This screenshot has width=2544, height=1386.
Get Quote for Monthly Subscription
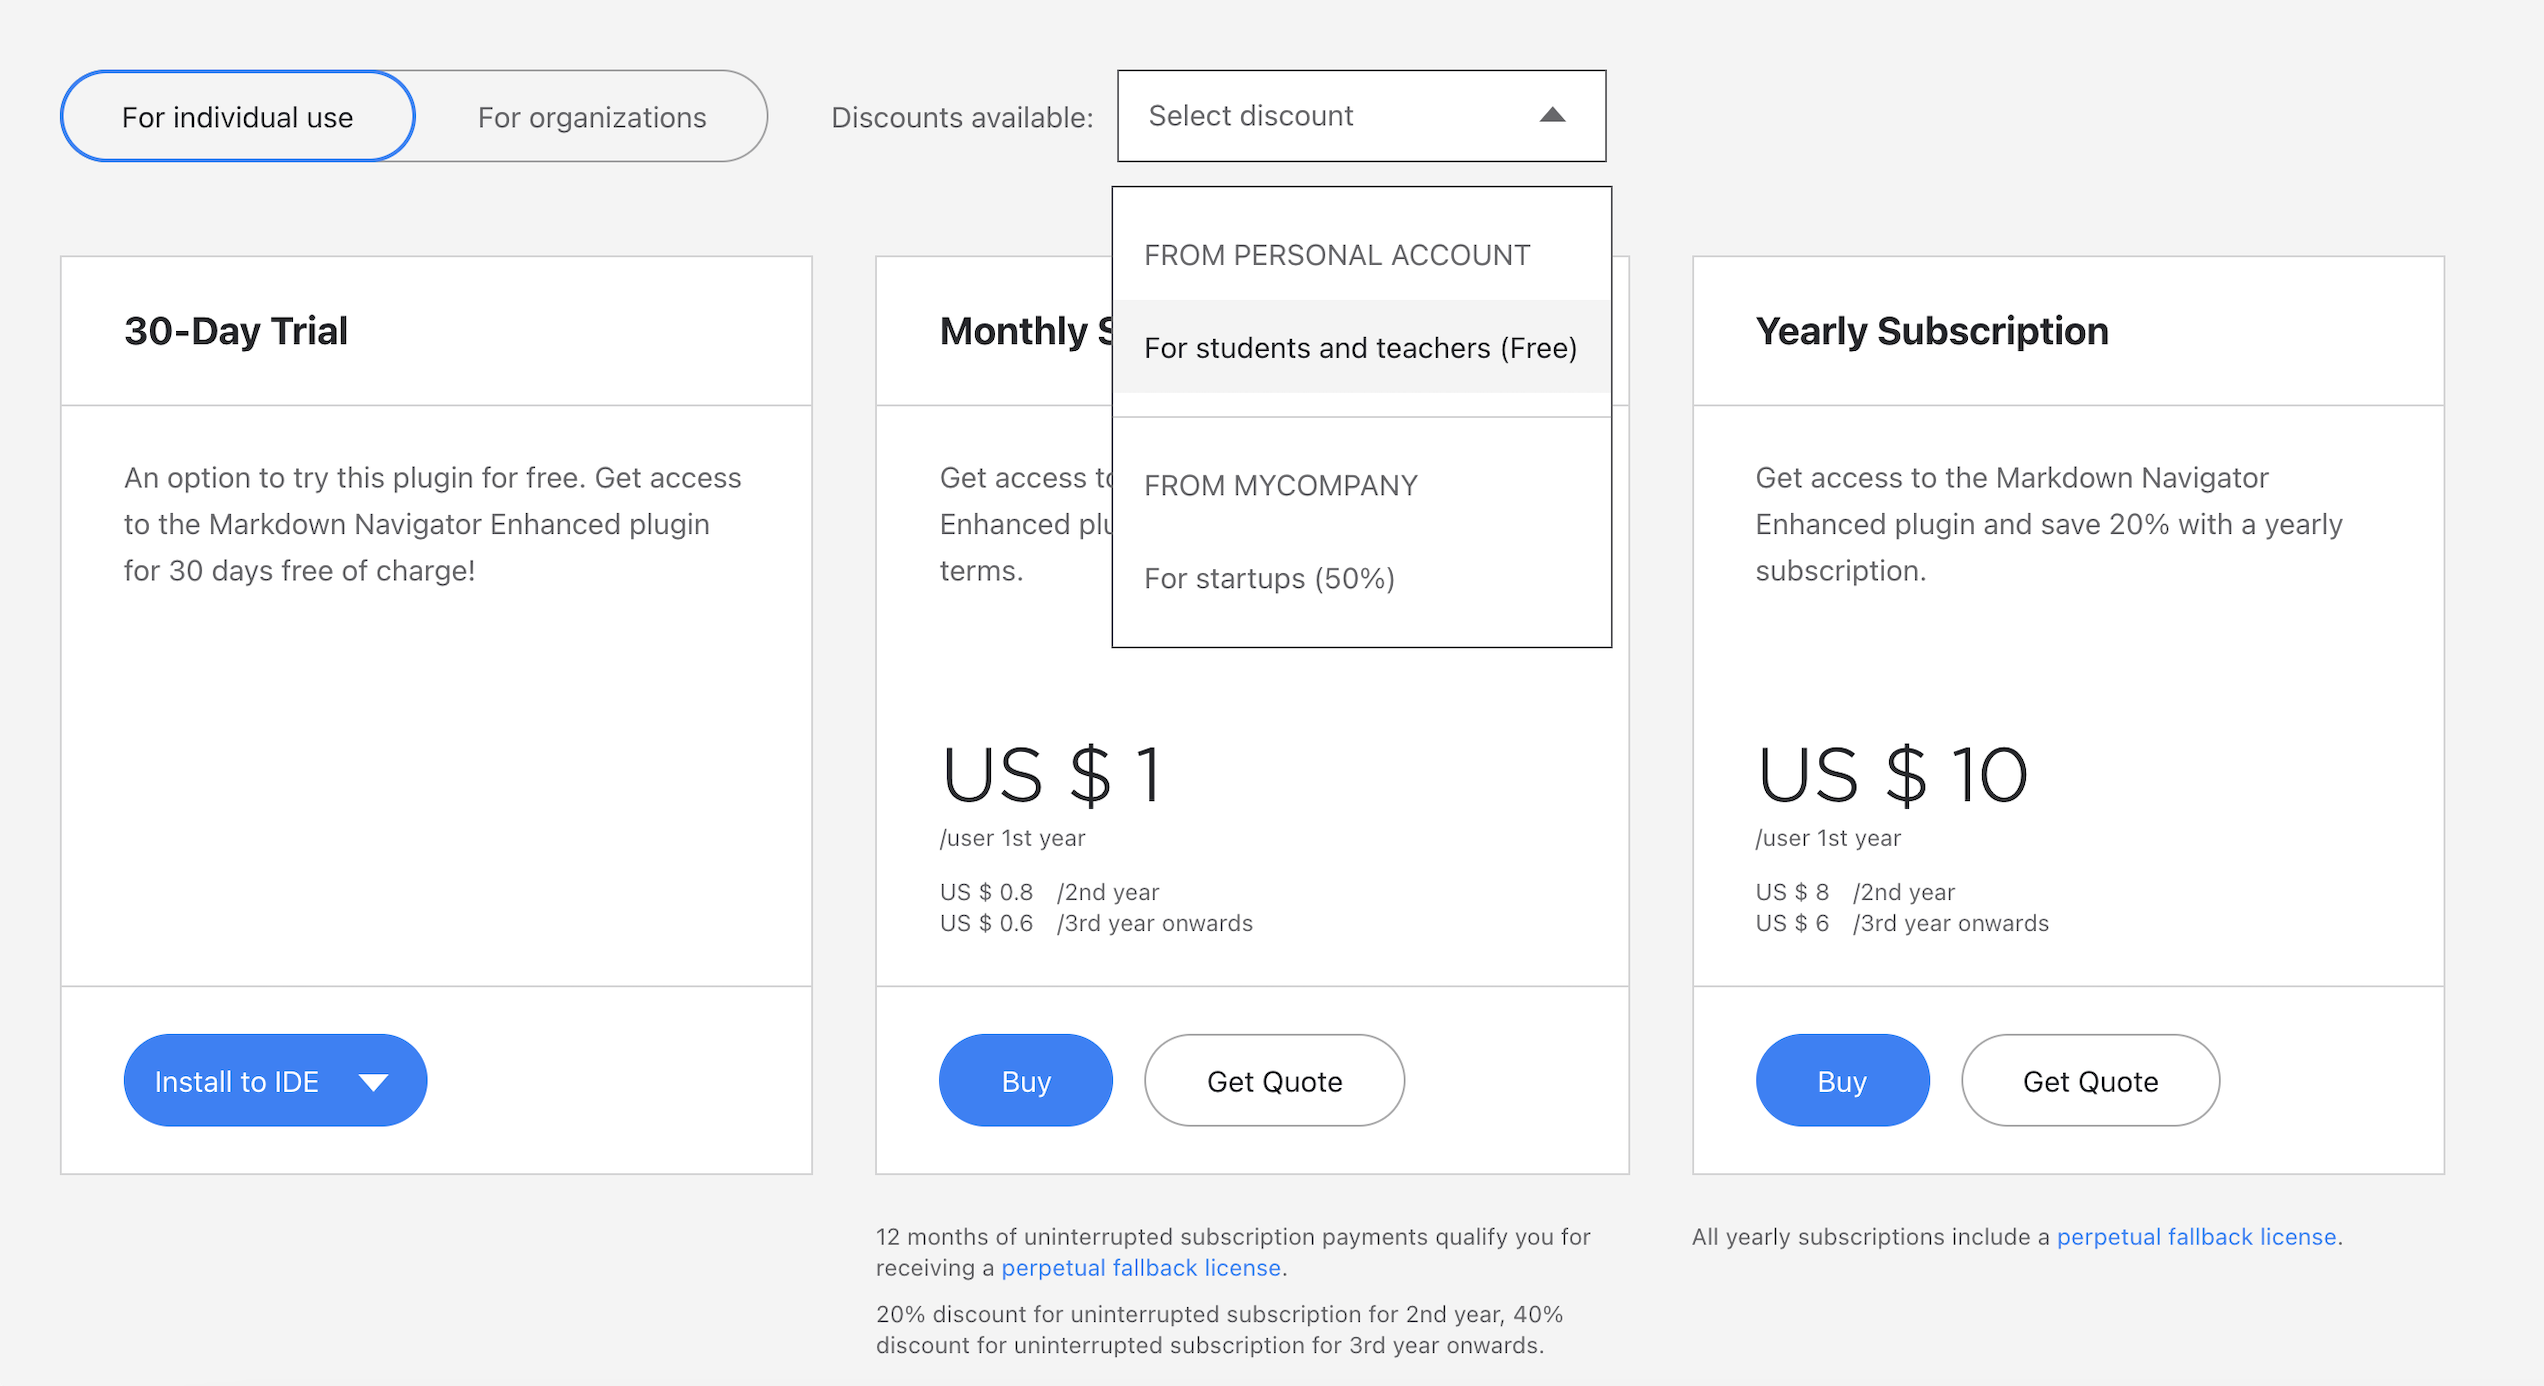1274,1080
